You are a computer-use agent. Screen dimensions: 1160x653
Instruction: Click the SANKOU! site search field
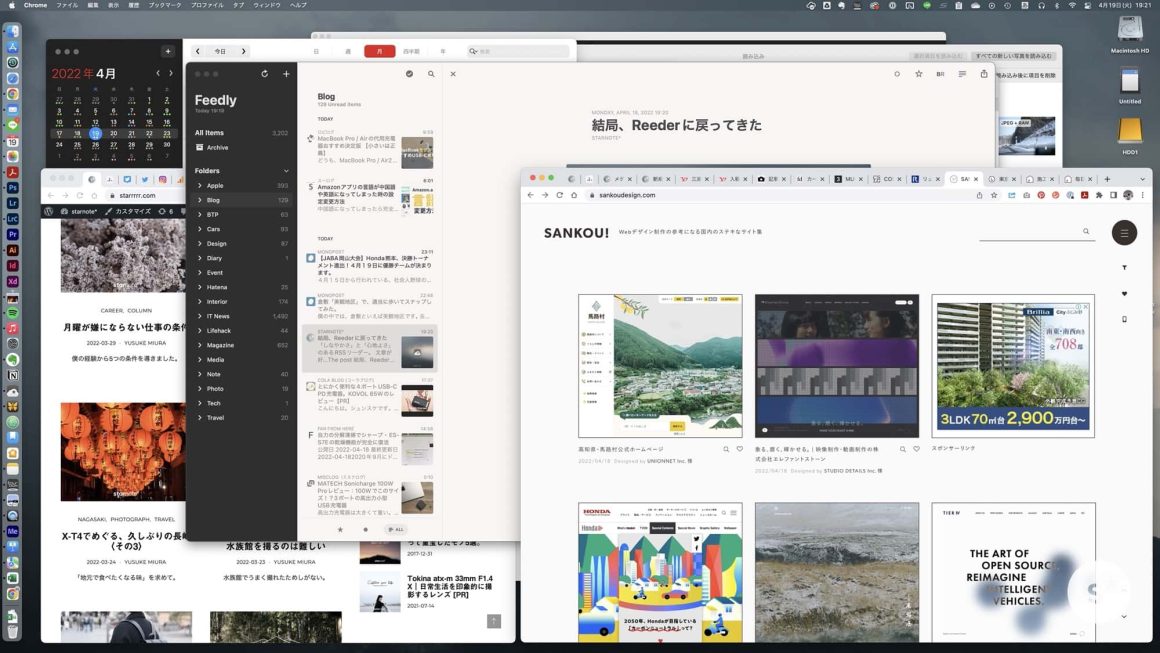pos(1030,232)
